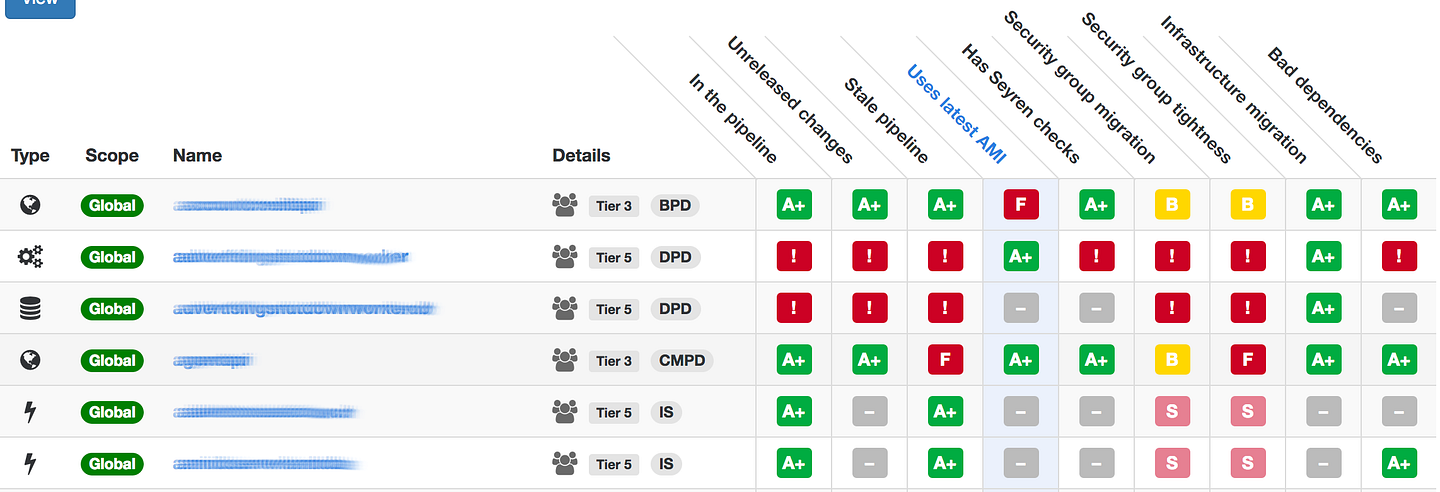This screenshot has width=1440, height=492.
Task: Click the globe type icon in the BPD row
Action: 31,205
